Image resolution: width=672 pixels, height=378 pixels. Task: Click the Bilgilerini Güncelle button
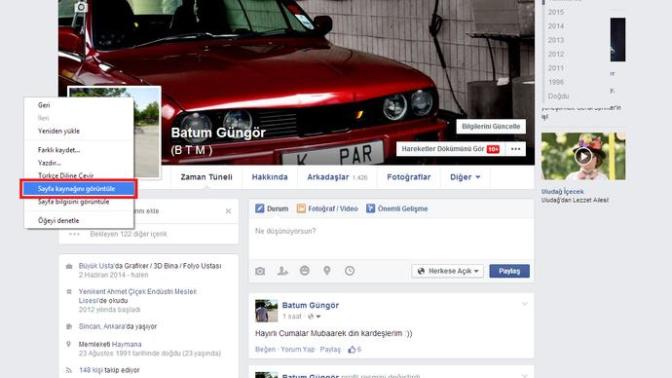point(491,126)
